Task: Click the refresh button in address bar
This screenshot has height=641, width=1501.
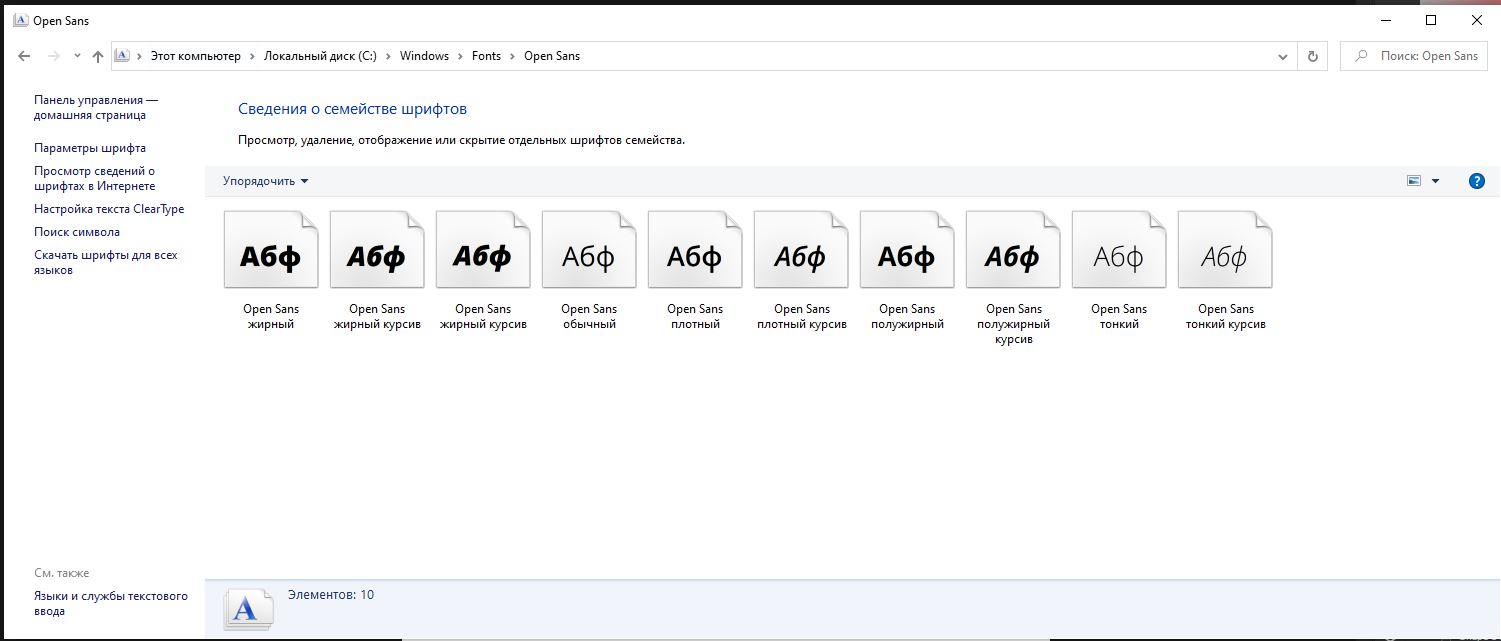Action: [x=1312, y=56]
